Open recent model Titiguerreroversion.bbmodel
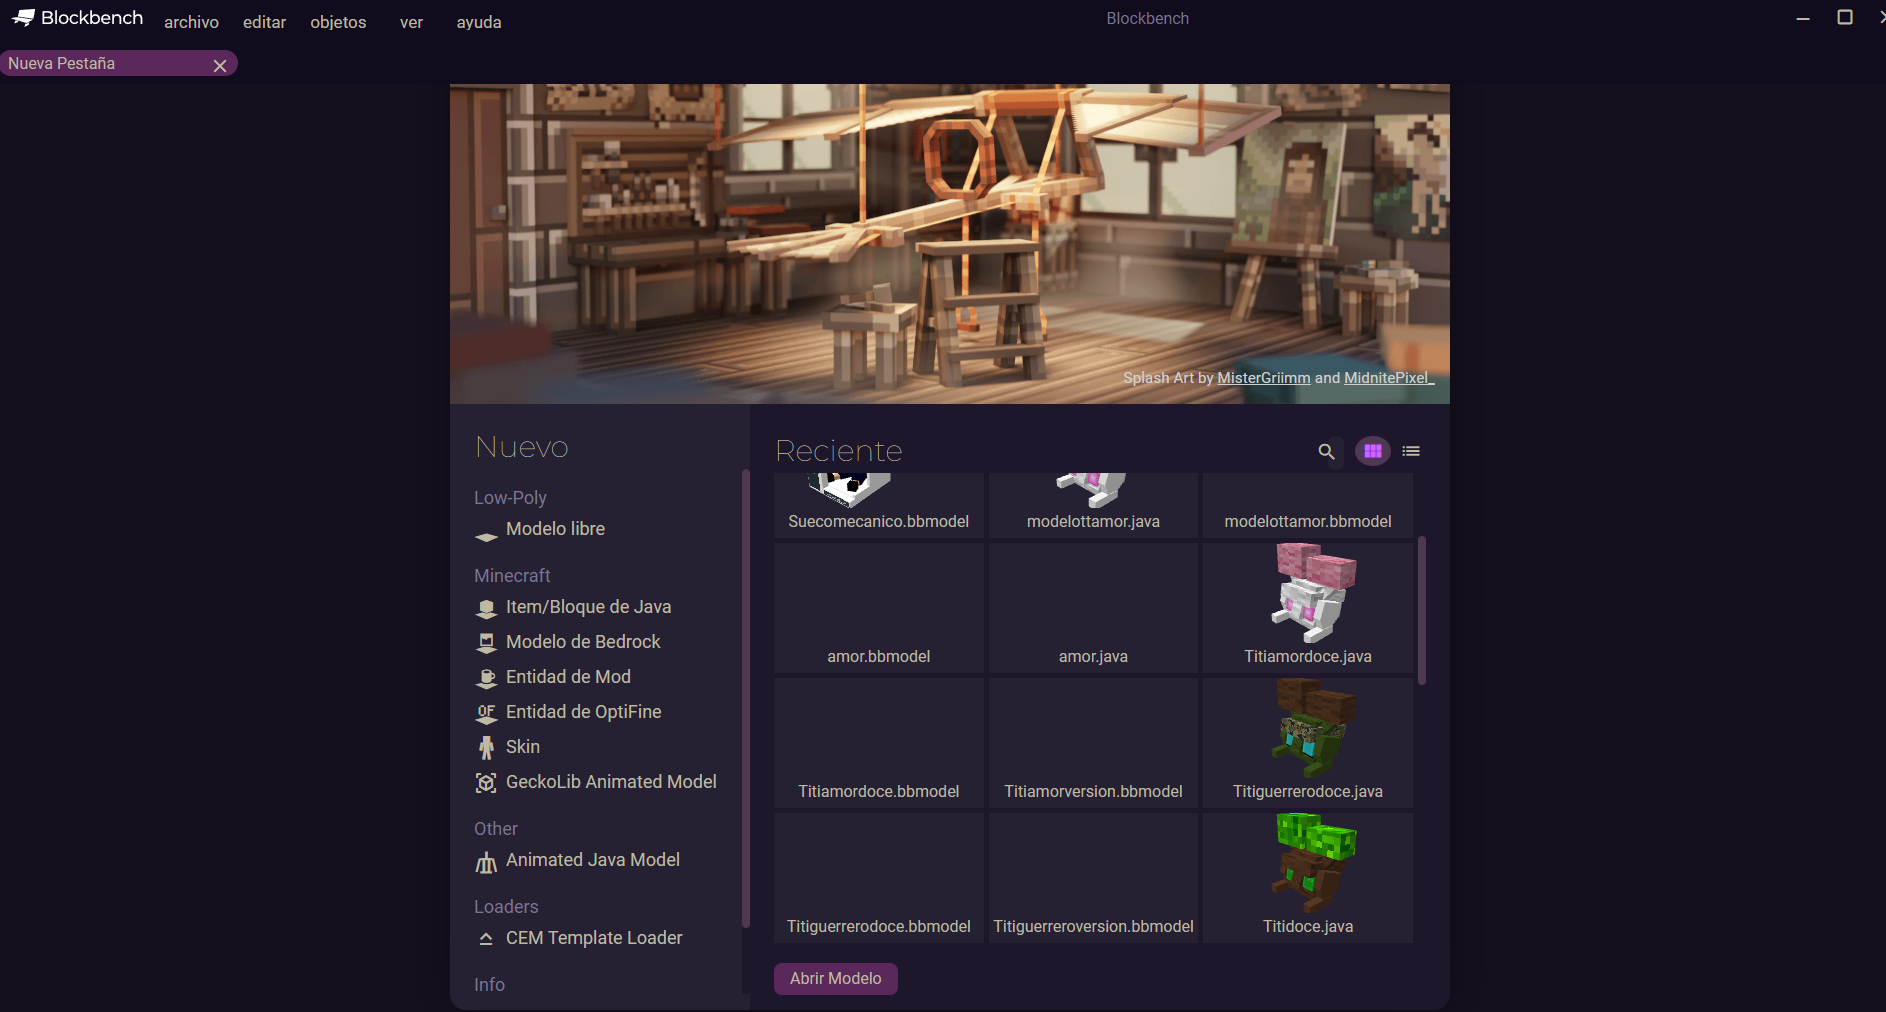Screen dimensions: 1886x1012 (x=1093, y=878)
